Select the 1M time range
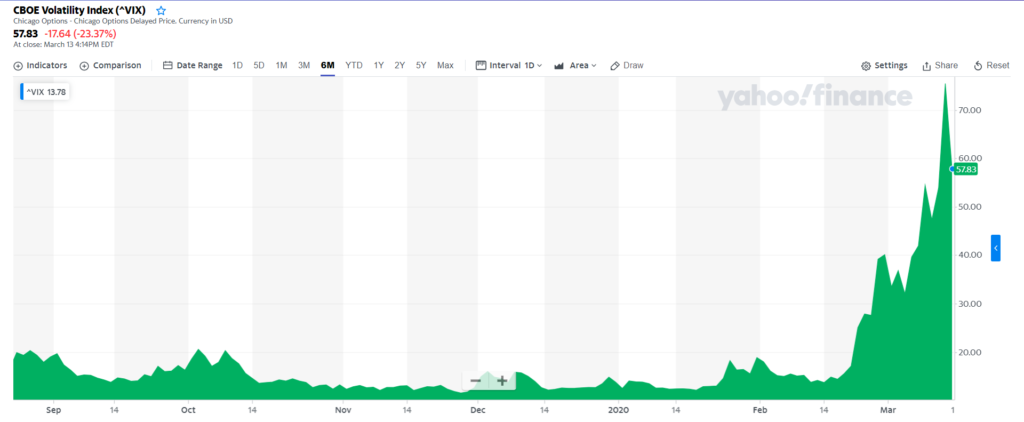This screenshot has width=1024, height=422. (x=281, y=65)
